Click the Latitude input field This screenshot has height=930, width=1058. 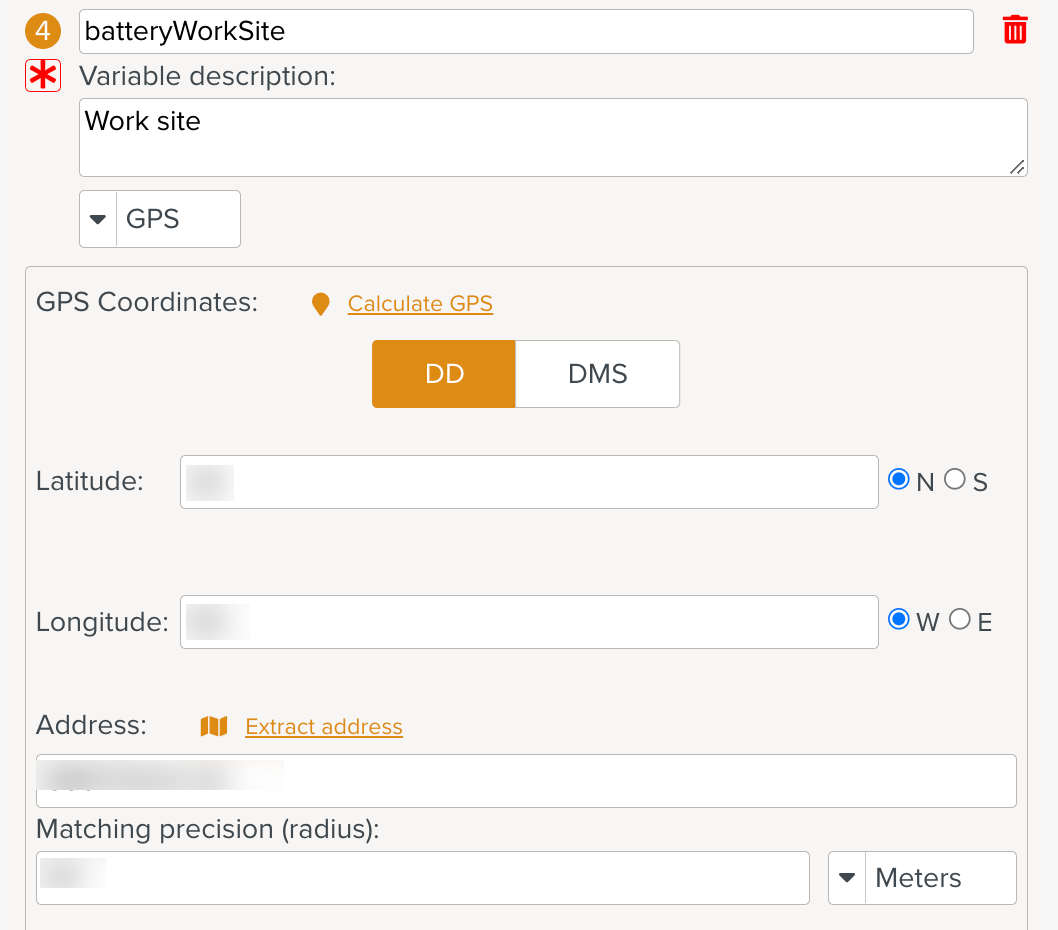529,482
